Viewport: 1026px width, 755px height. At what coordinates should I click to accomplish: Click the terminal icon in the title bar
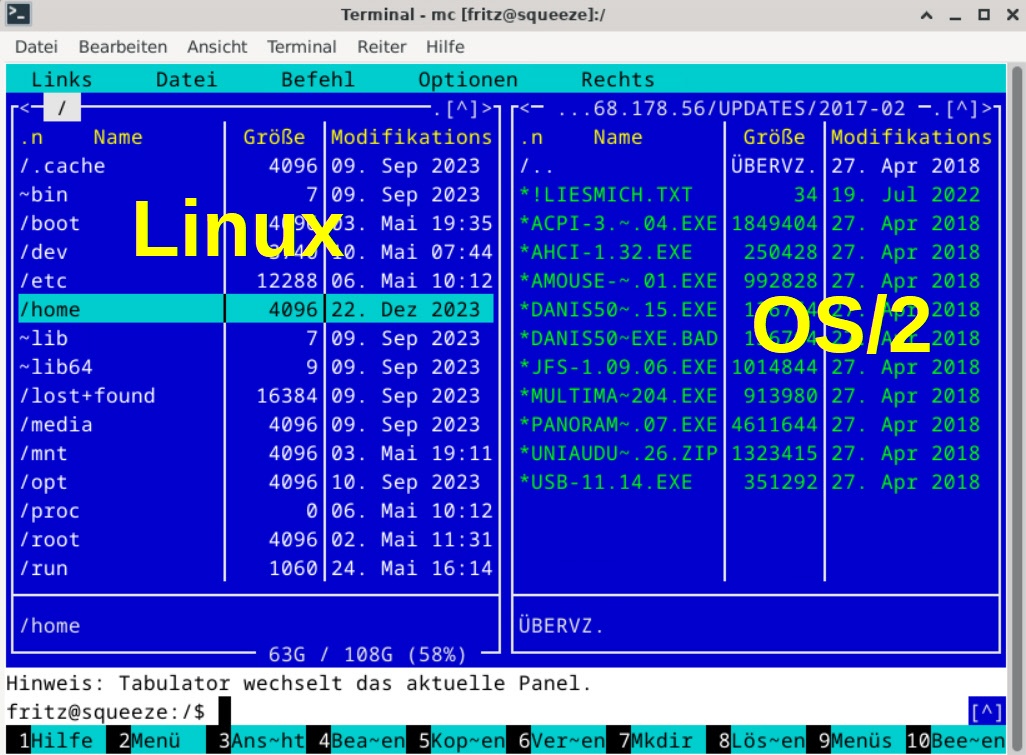(18, 14)
